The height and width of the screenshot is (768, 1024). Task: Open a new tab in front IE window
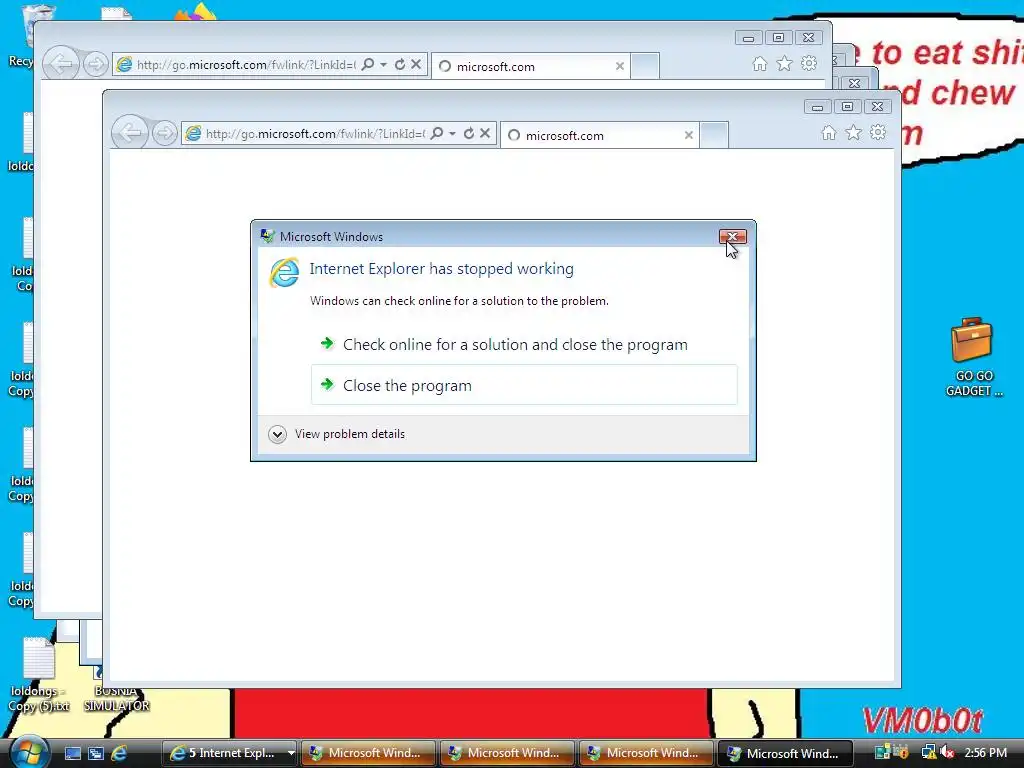pos(714,135)
